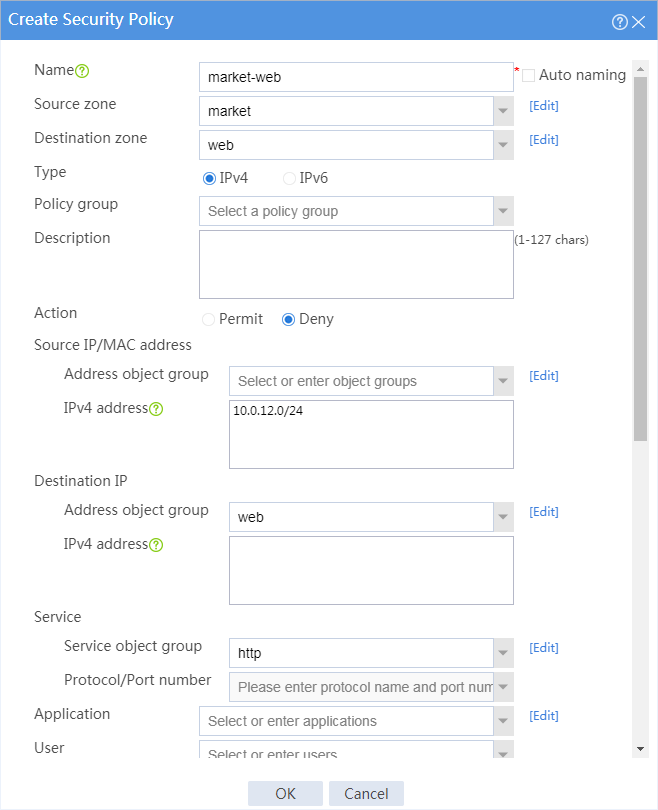The width and height of the screenshot is (658, 810).
Task: Click the Cancel button
Action: [x=366, y=793]
